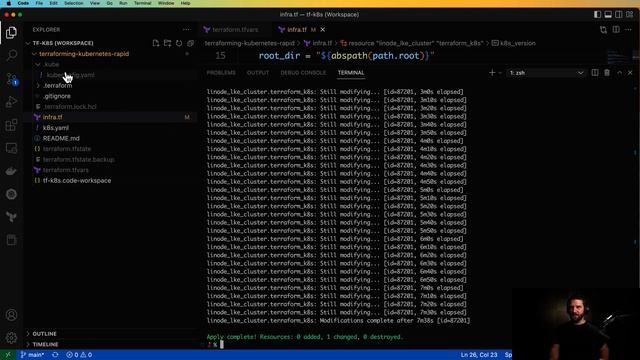Split the editor right

(616, 30)
